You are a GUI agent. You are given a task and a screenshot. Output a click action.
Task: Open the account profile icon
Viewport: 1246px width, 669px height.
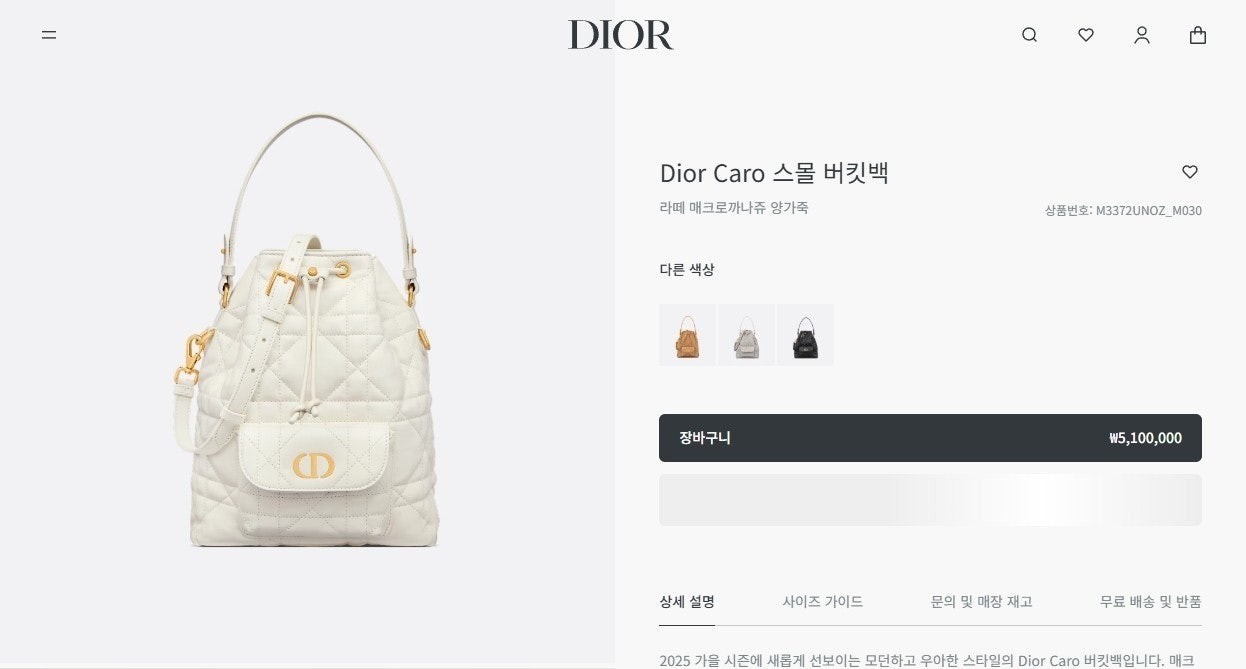(1142, 35)
